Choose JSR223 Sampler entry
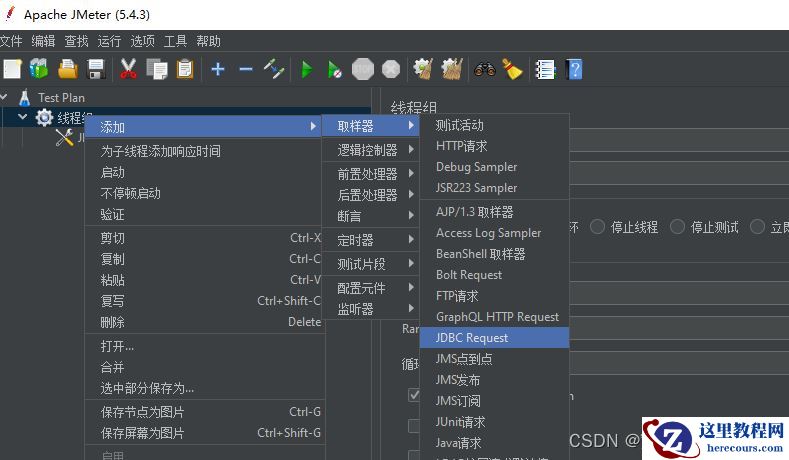The width and height of the screenshot is (789, 460). [494, 188]
